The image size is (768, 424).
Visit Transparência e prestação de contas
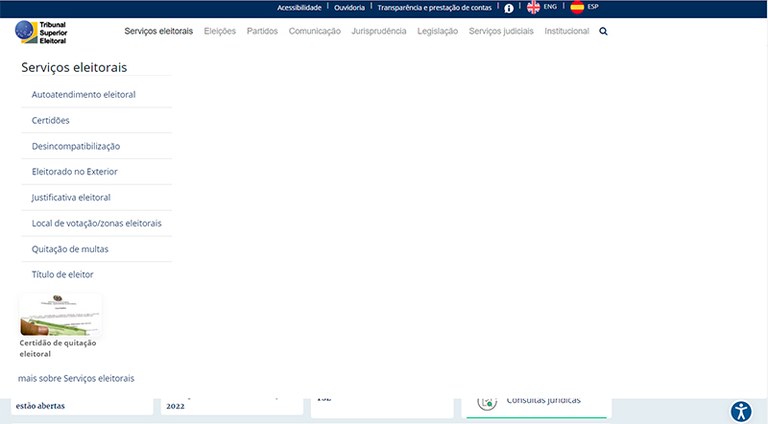435,8
